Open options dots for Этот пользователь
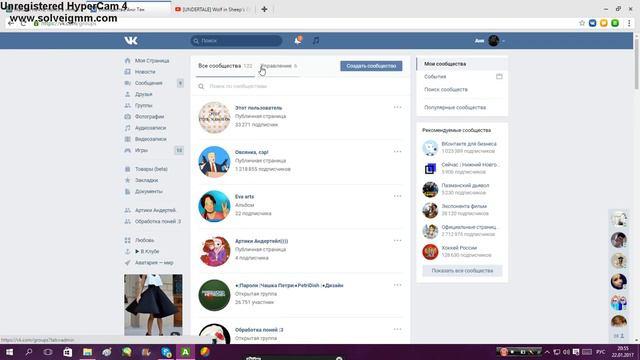Image resolution: width=640 pixels, height=360 pixels. (x=398, y=107)
